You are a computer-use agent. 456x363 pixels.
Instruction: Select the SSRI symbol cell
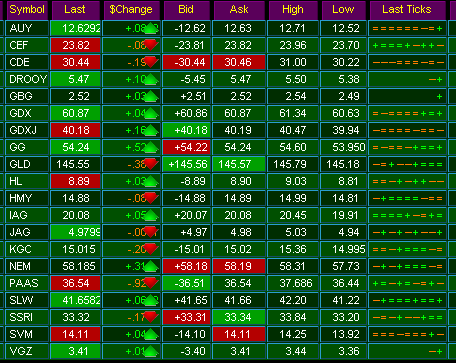click(27, 317)
